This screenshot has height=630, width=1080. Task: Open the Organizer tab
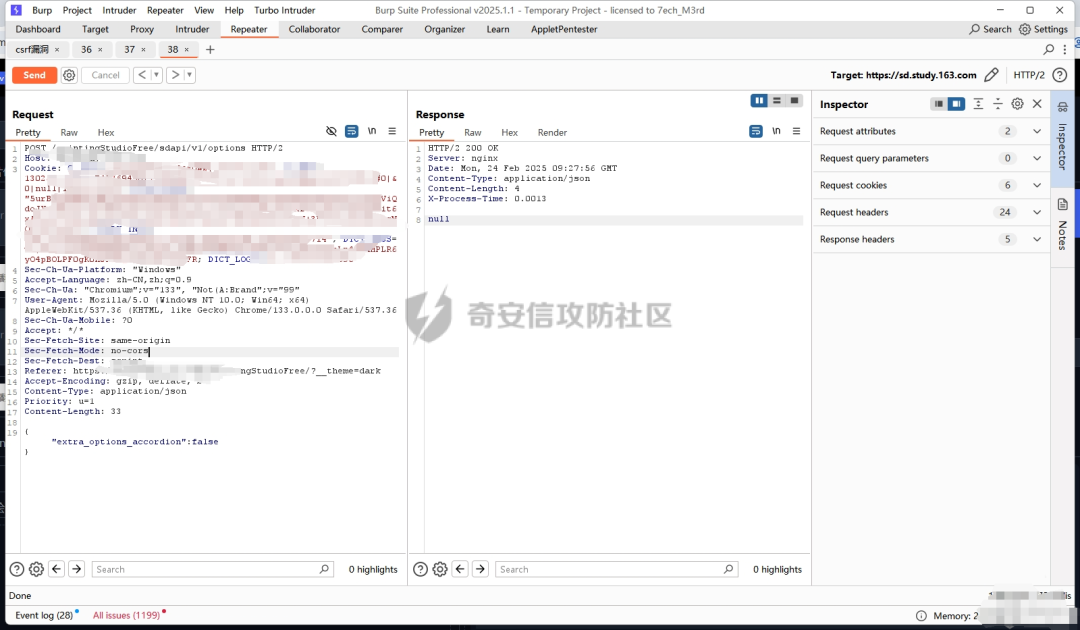444,29
